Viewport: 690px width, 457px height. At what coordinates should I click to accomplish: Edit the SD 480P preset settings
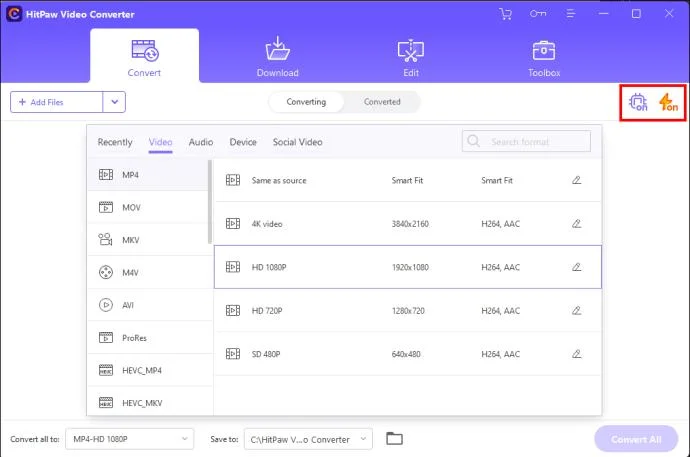(576, 354)
